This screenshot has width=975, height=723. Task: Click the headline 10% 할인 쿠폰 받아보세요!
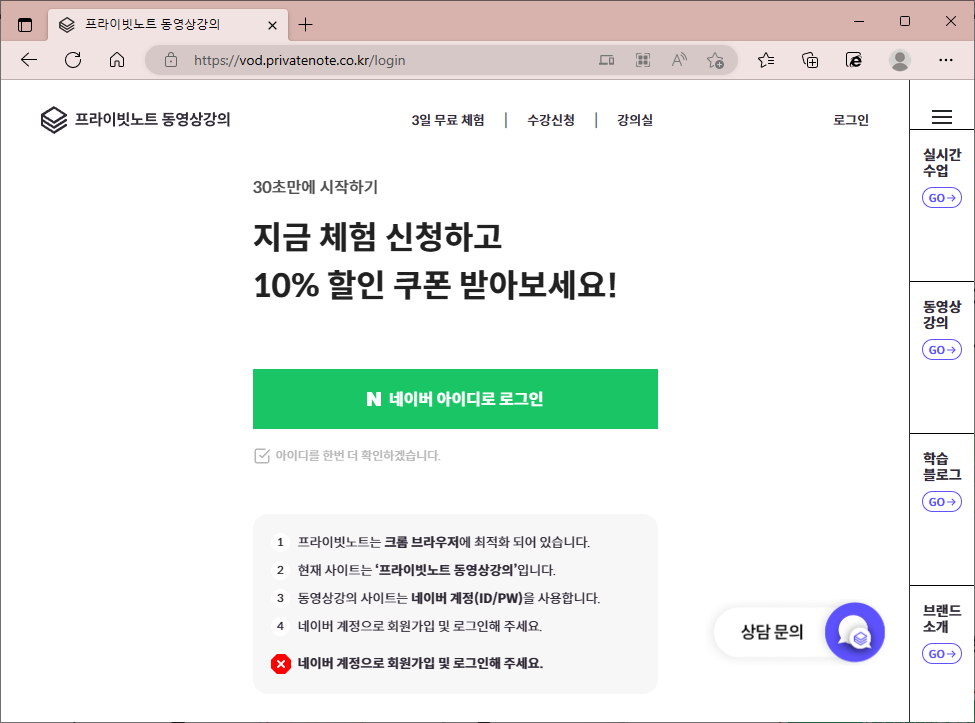(x=435, y=285)
